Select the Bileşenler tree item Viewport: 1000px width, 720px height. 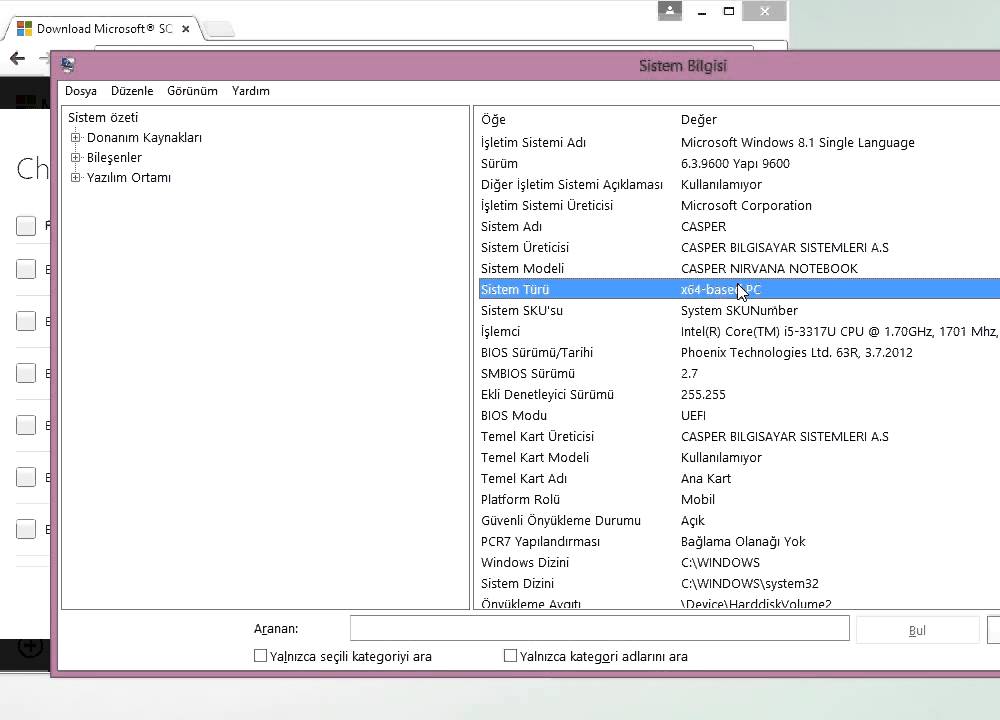(114, 158)
